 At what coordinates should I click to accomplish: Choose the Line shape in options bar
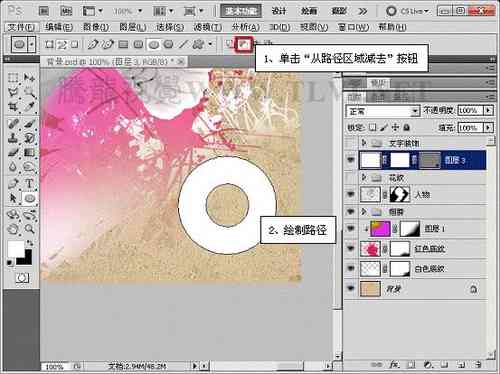(183, 44)
